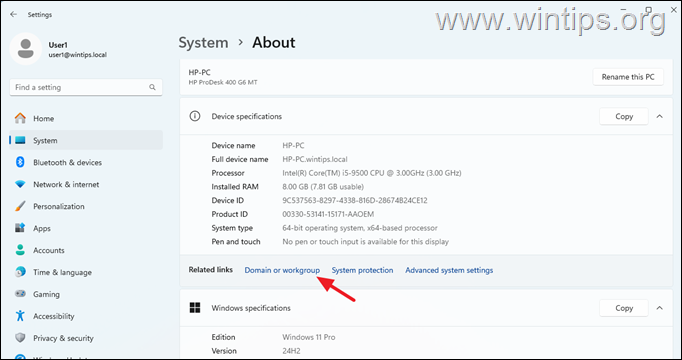
Task: Click the Time & language globe icon
Action: (x=20, y=272)
